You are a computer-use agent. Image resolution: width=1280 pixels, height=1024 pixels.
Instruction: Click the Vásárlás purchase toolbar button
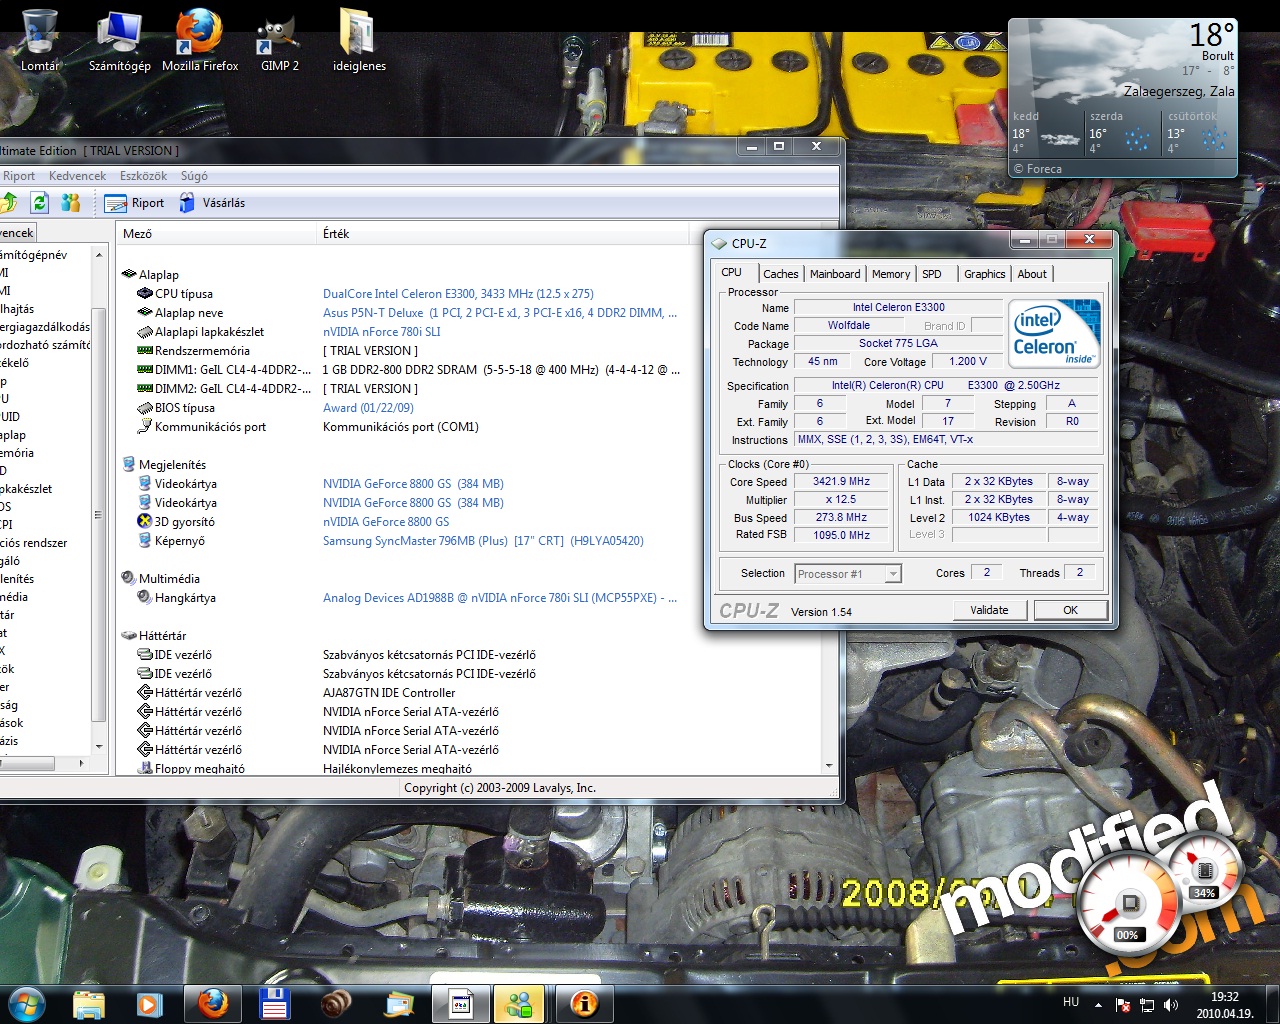[212, 203]
